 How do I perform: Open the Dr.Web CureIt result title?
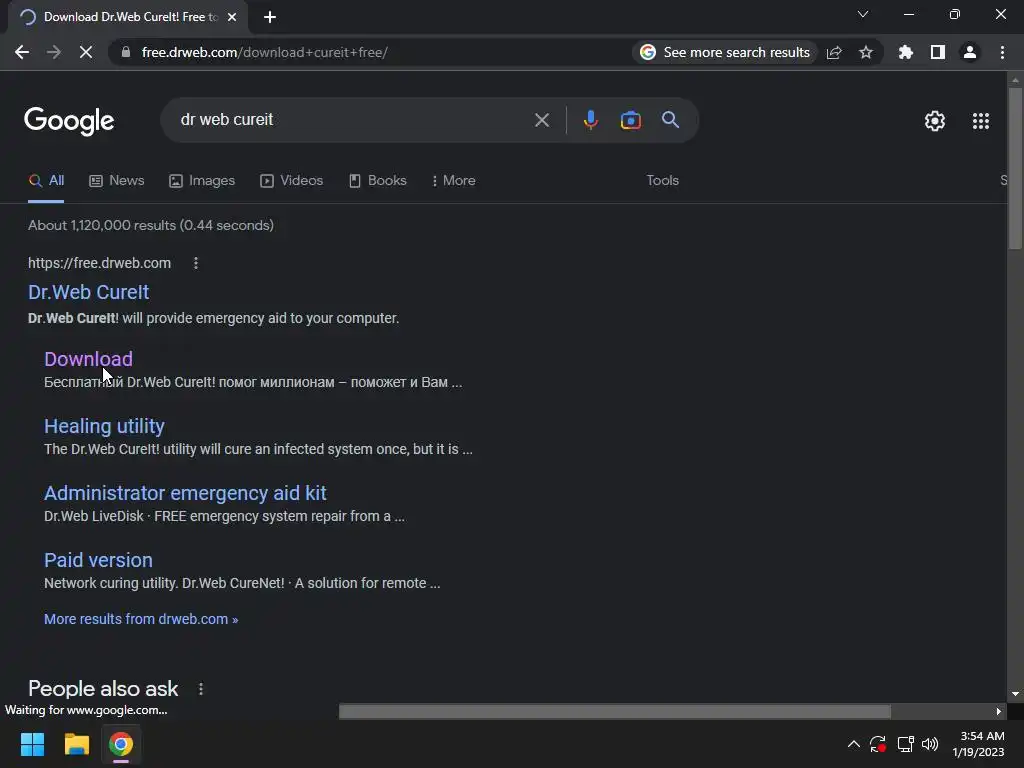tap(89, 292)
